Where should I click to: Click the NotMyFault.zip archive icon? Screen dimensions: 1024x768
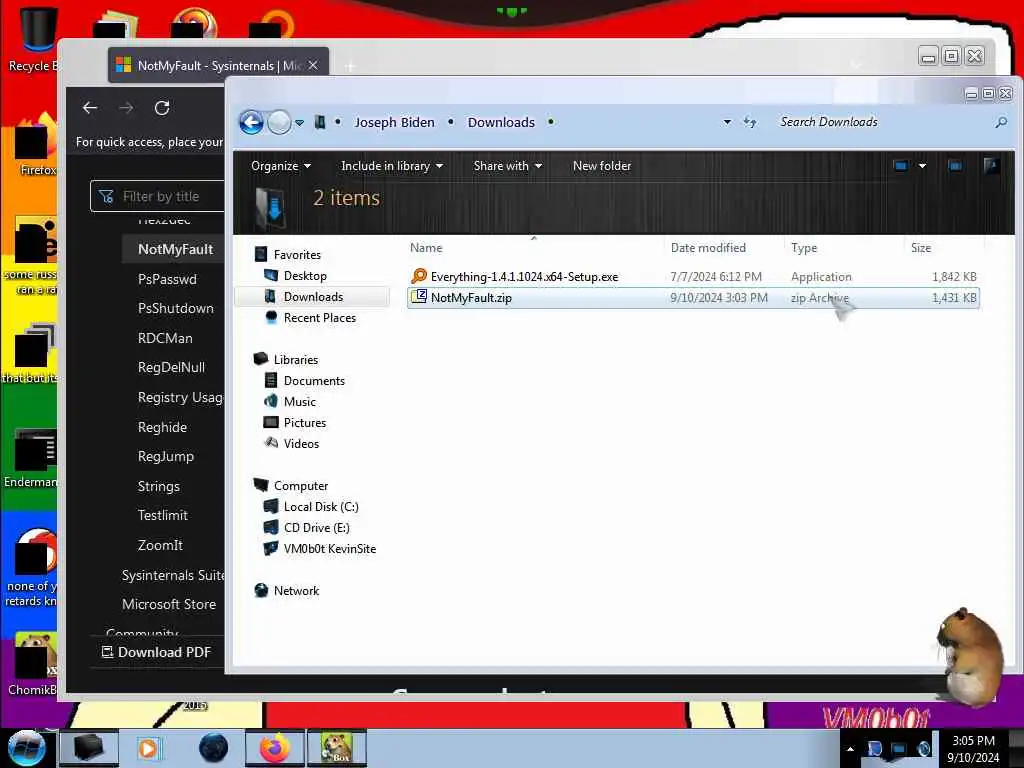pos(419,297)
